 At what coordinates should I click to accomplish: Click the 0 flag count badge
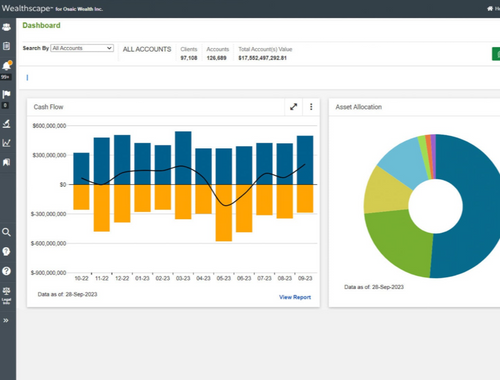pos(5,105)
